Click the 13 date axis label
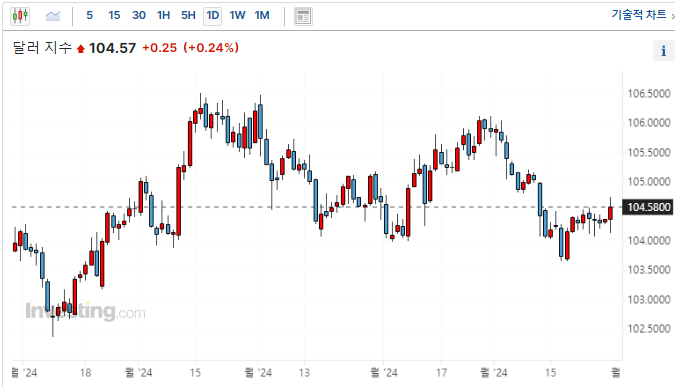Viewport: 675px width, 387px height. 304,372
